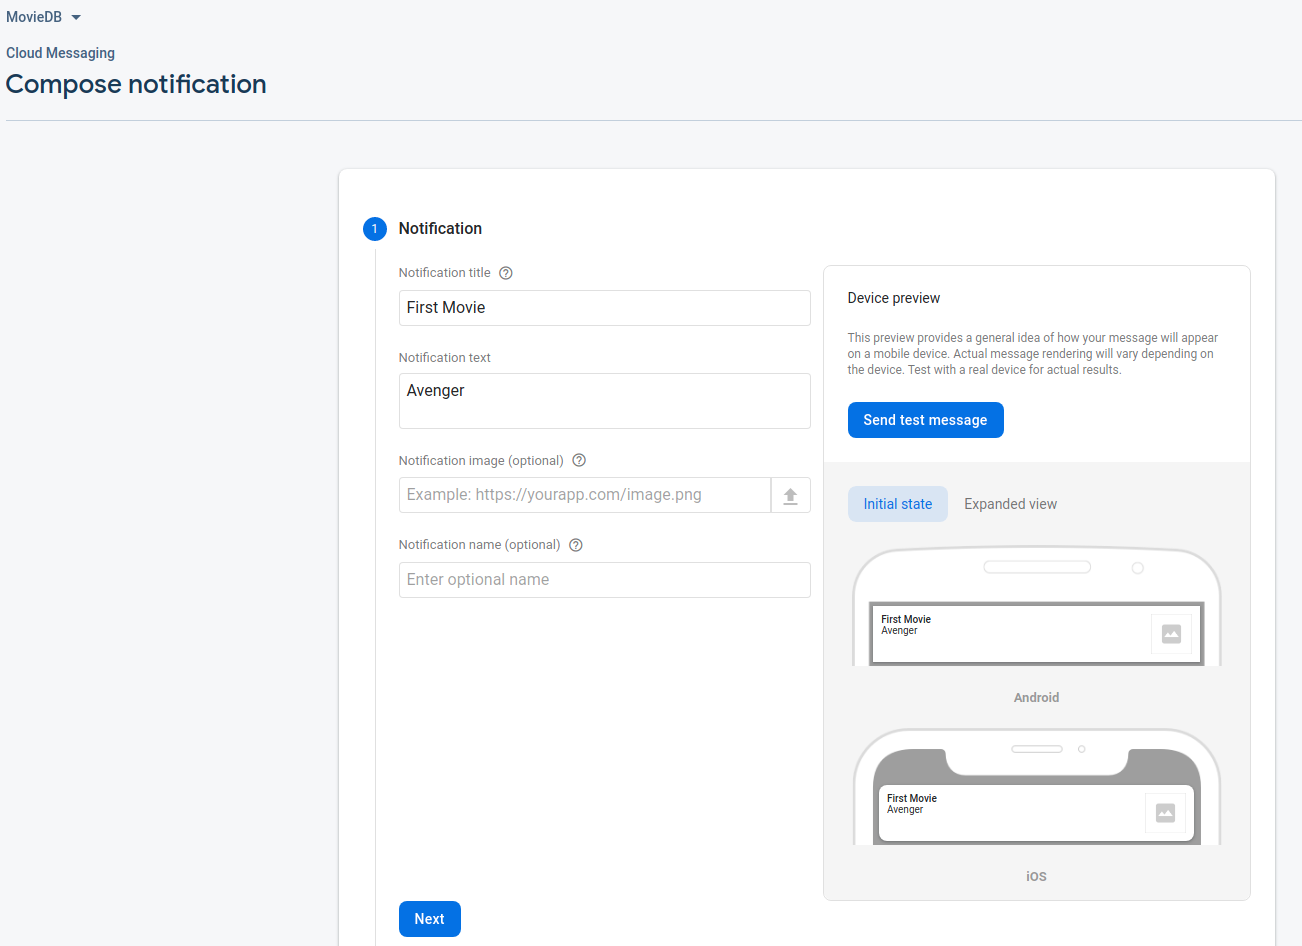This screenshot has width=1302, height=946.
Task: Select the iOS notification preview card
Action: [1010, 812]
